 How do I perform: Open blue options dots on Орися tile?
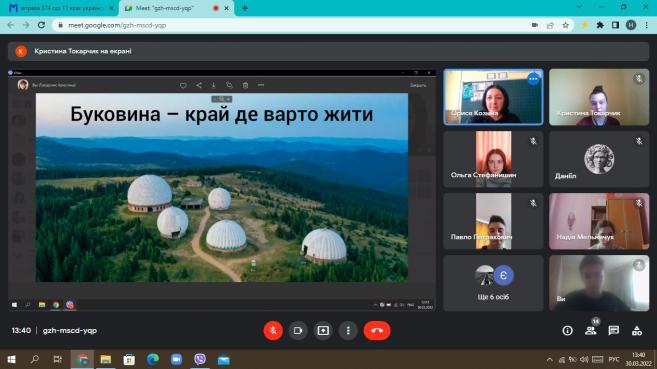[533, 78]
